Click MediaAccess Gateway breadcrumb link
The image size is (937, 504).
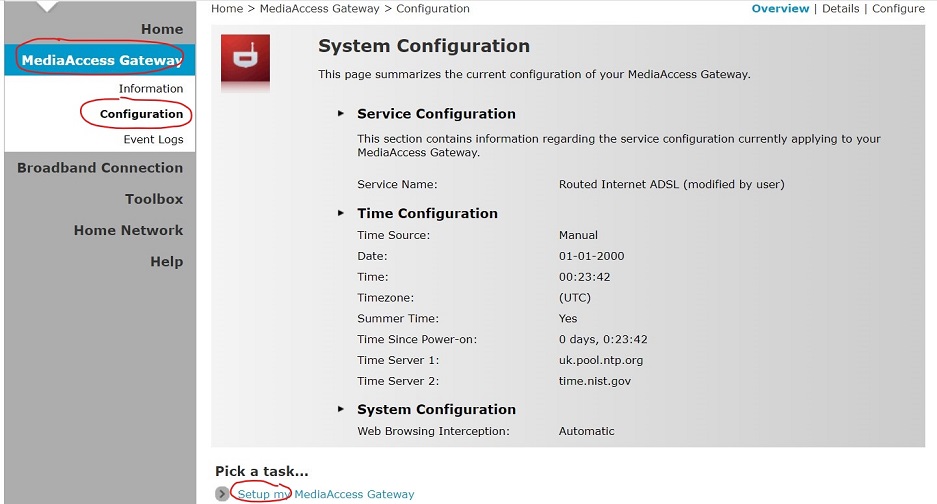[319, 9]
